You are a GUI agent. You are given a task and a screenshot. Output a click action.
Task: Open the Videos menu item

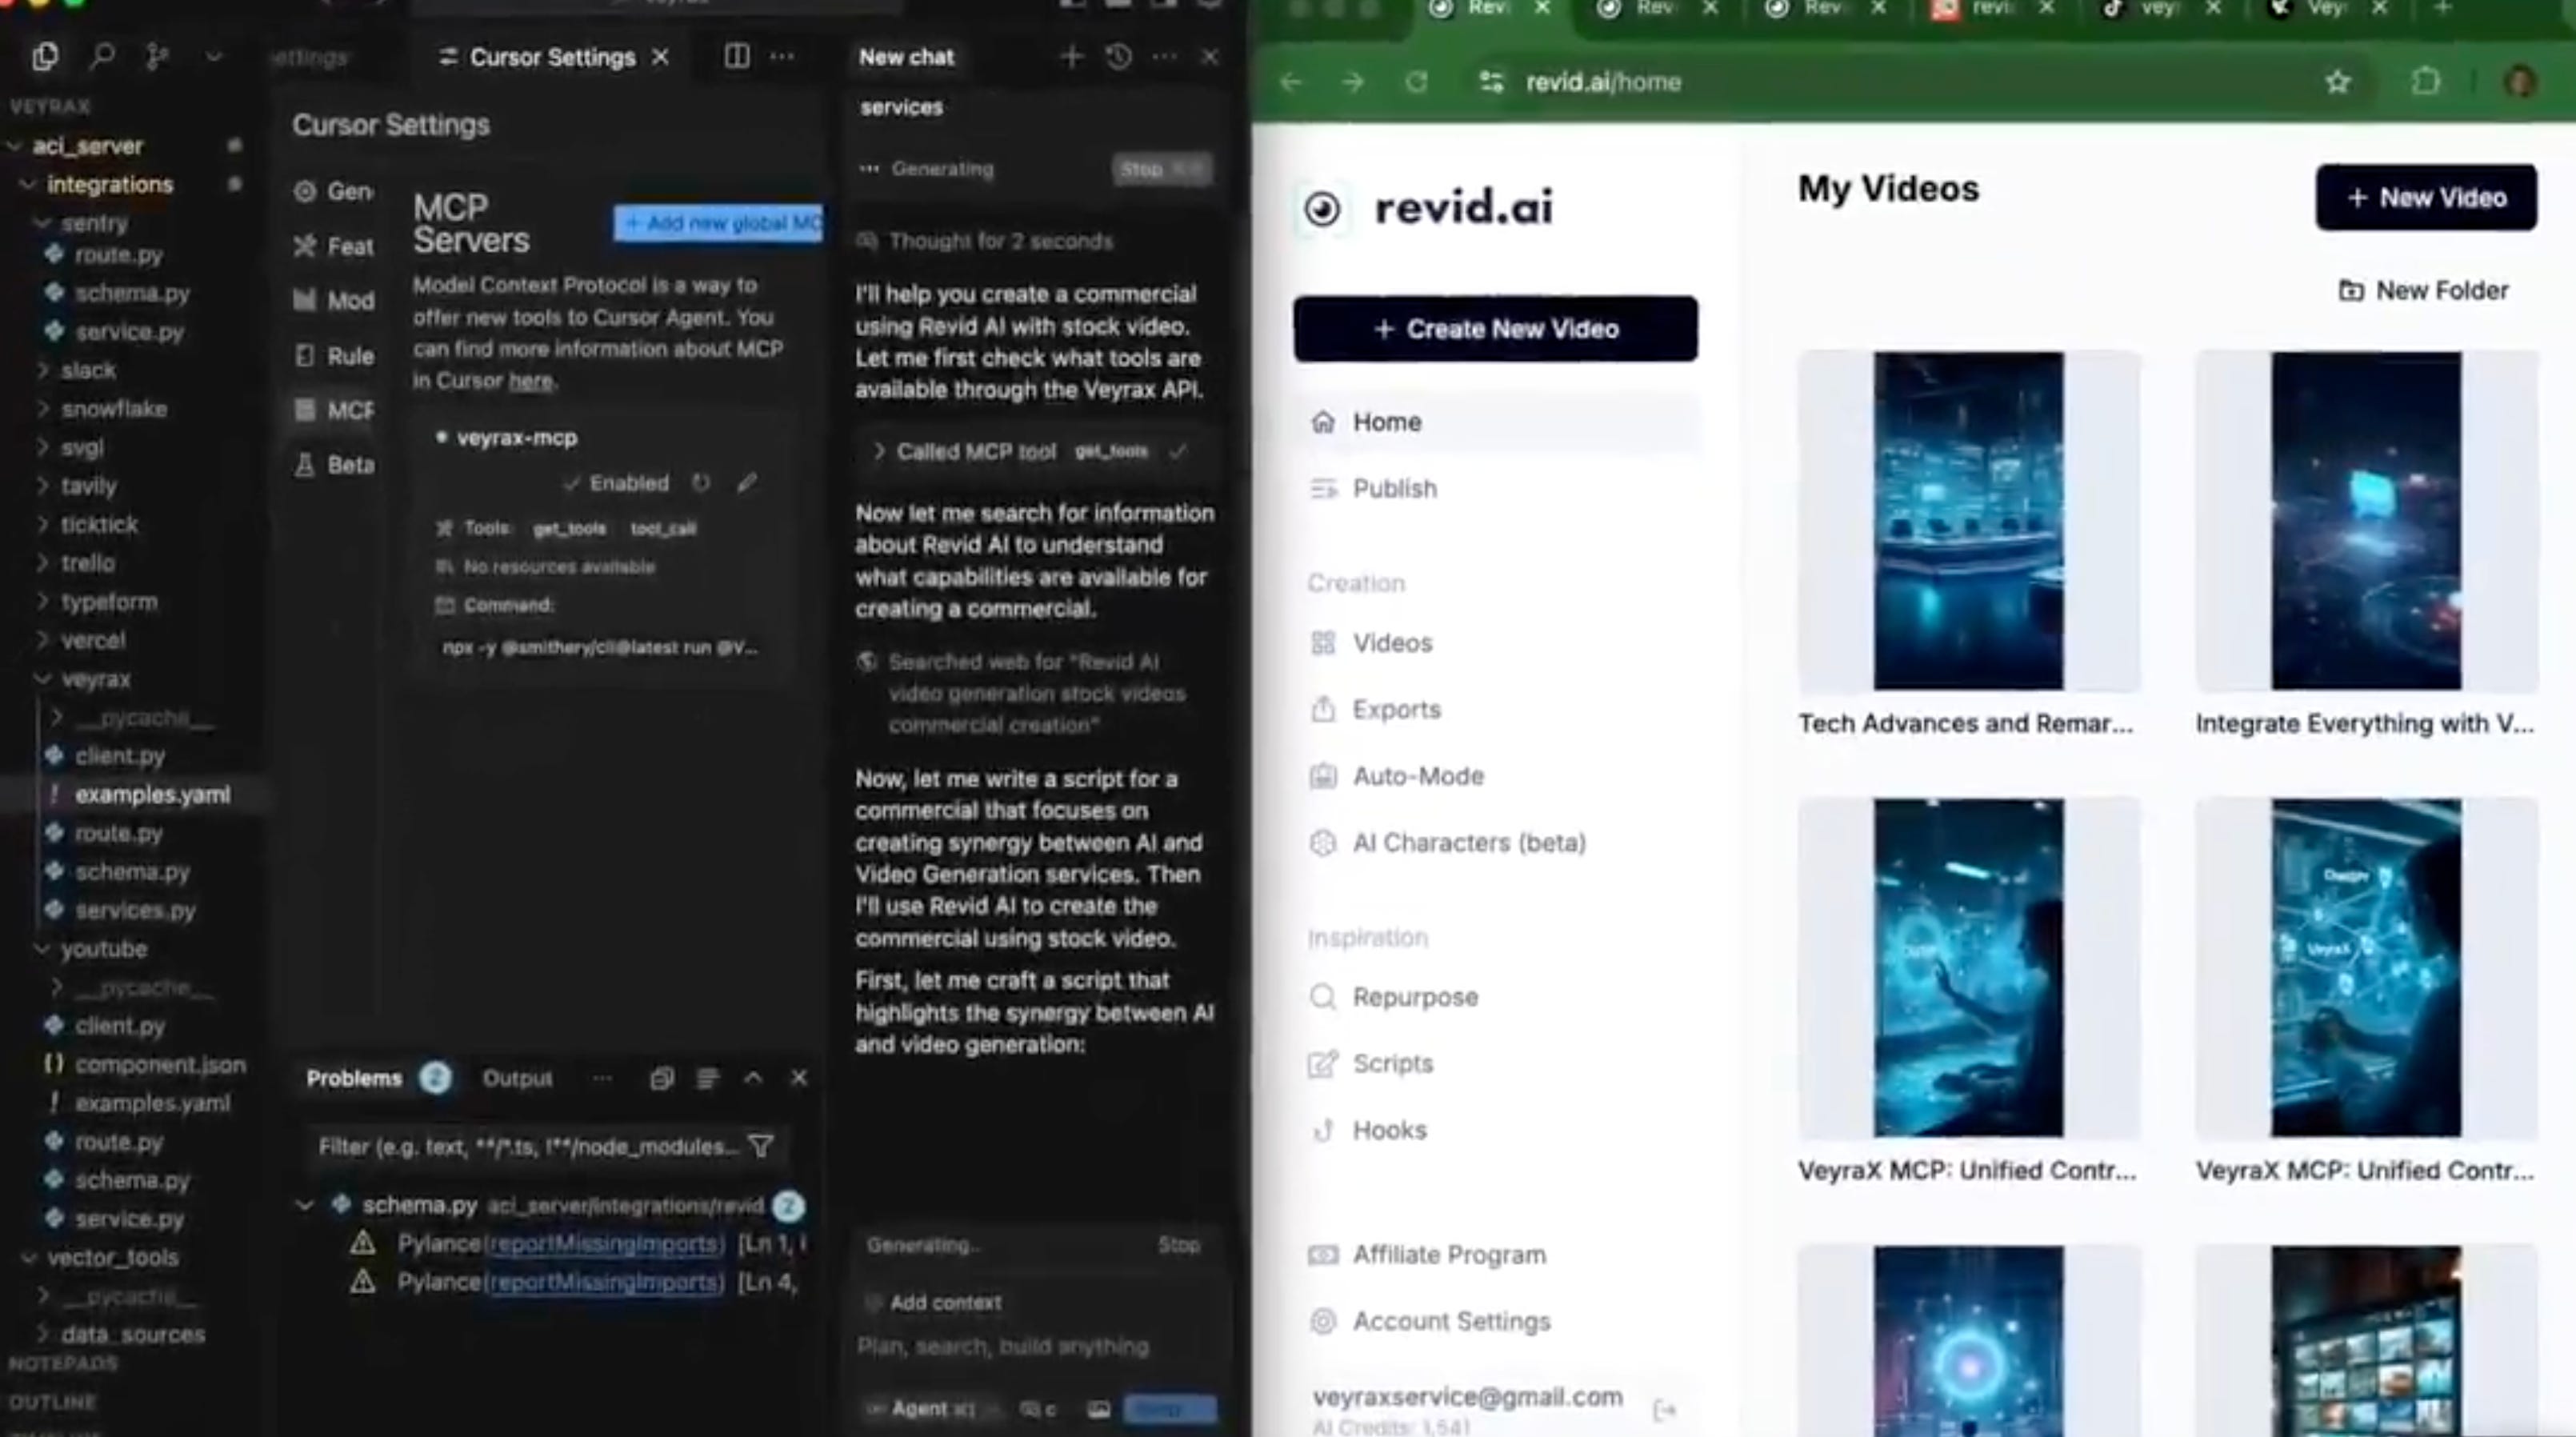(1391, 643)
